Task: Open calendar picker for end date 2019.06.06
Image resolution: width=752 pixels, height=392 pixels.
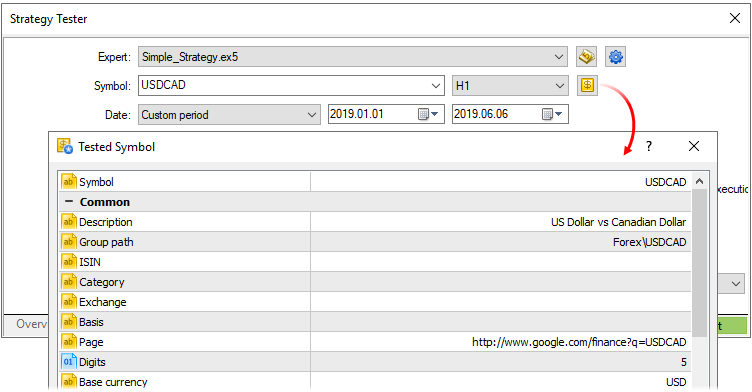Action: tap(552, 114)
